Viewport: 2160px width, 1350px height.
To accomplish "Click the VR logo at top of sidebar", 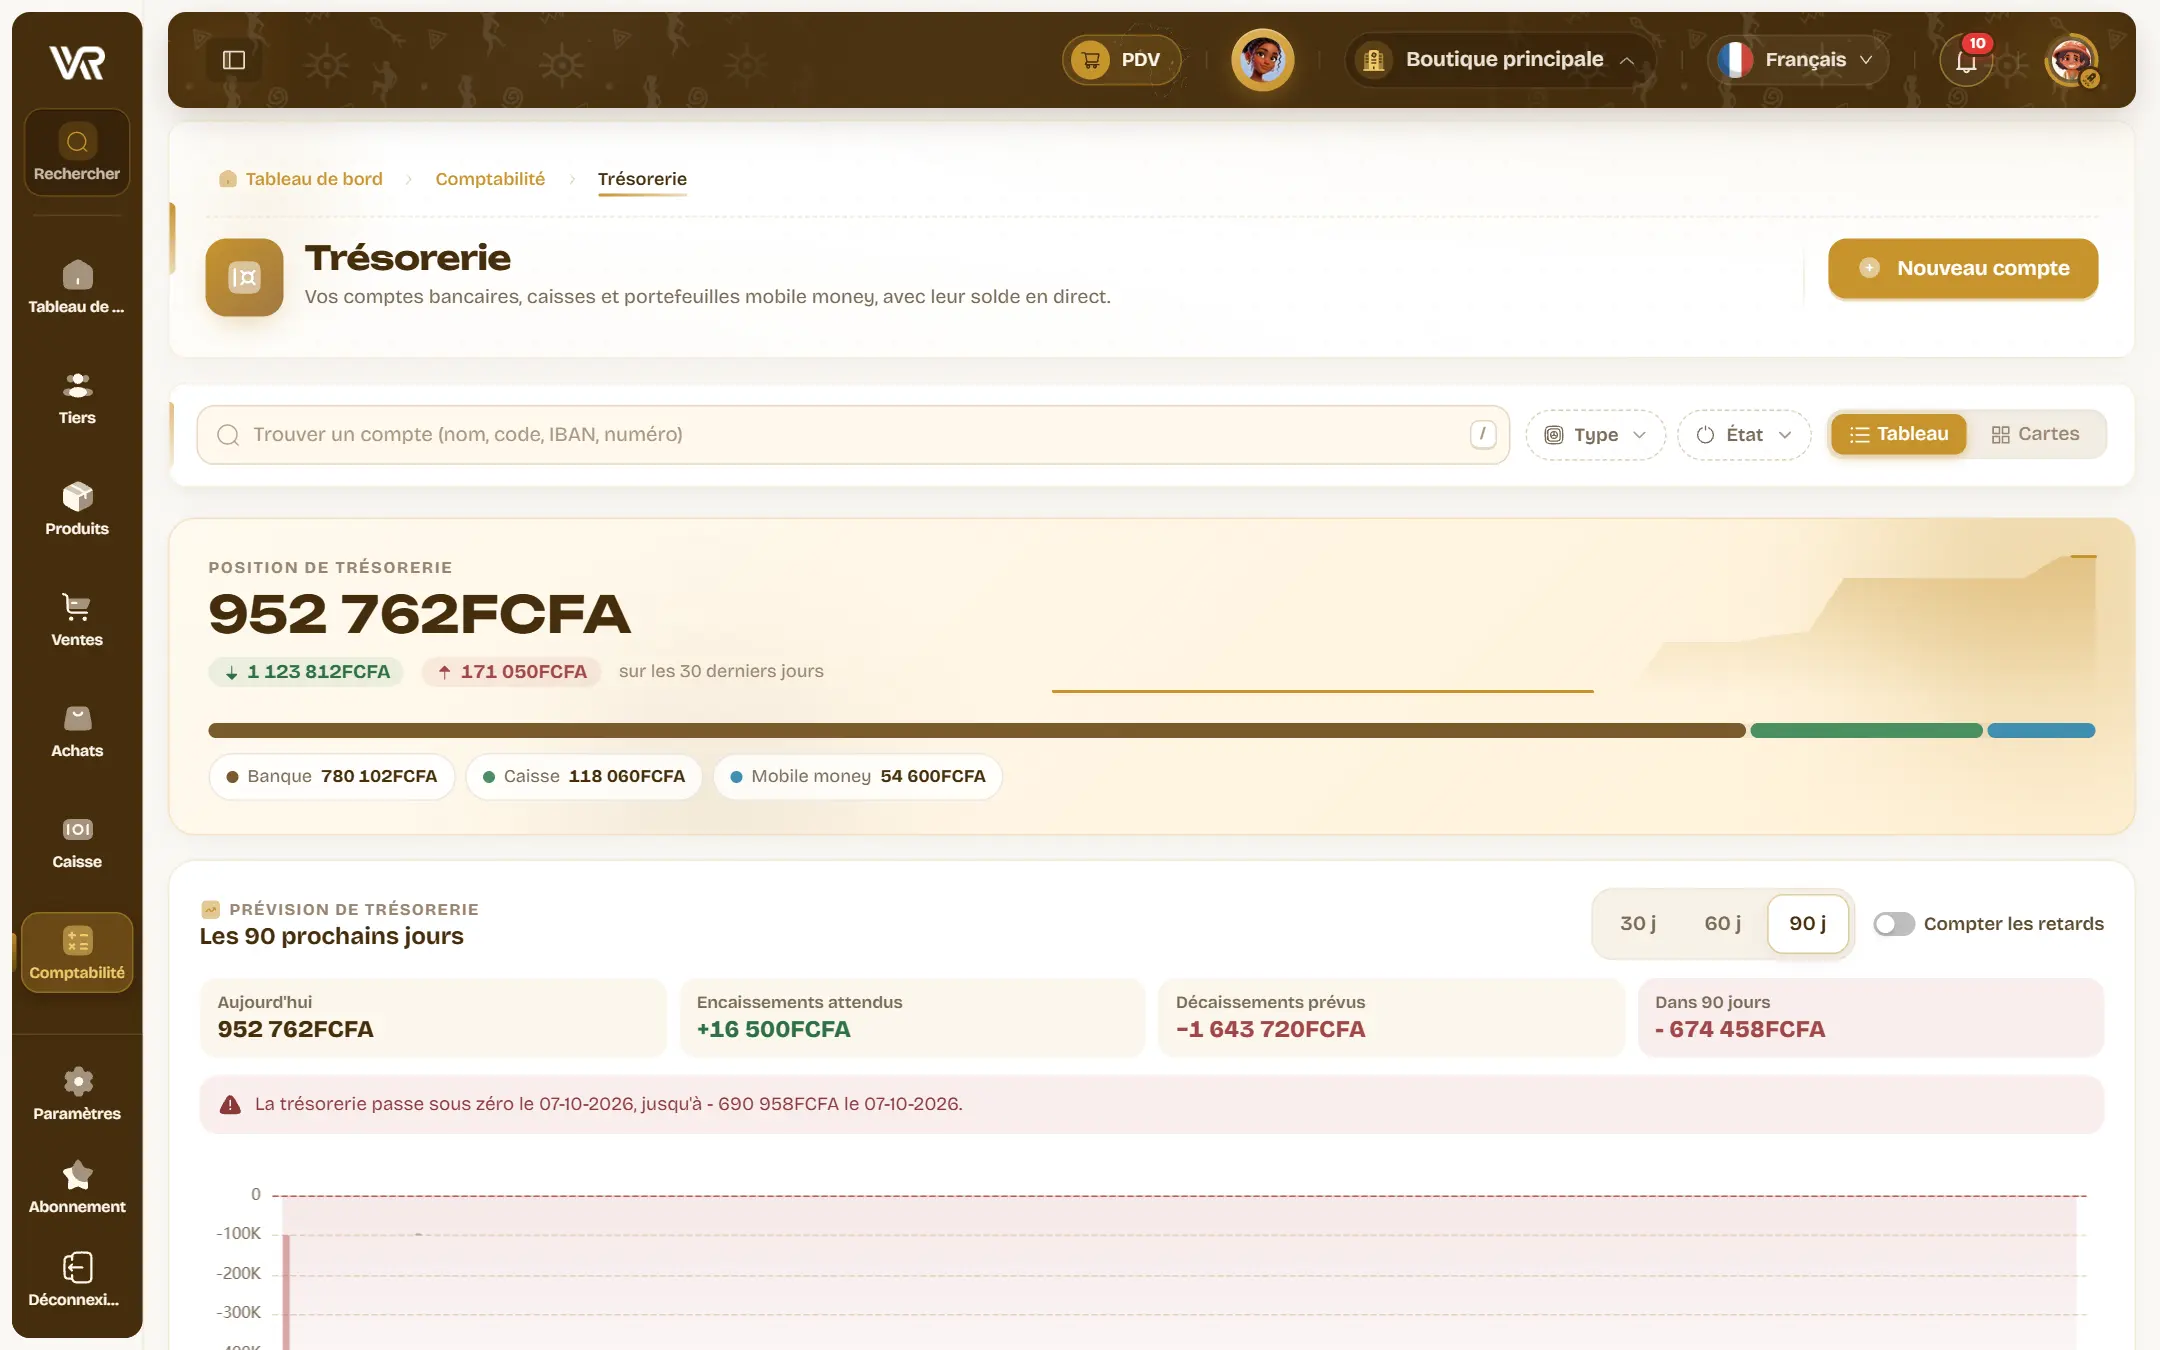I will click(77, 62).
